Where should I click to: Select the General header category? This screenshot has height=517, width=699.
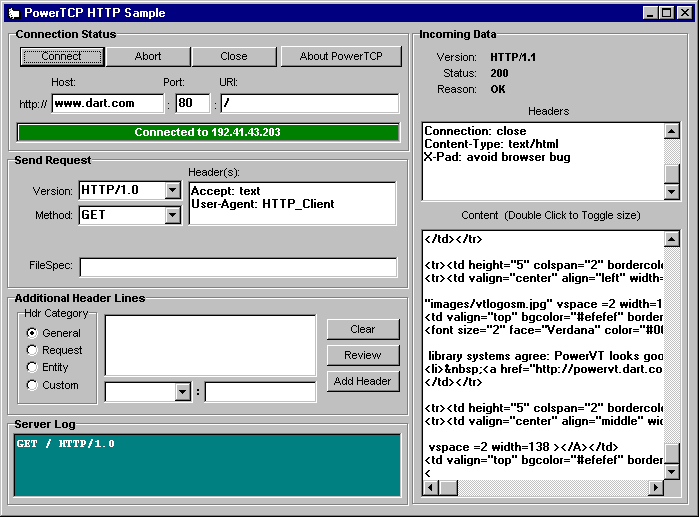(x=53, y=333)
